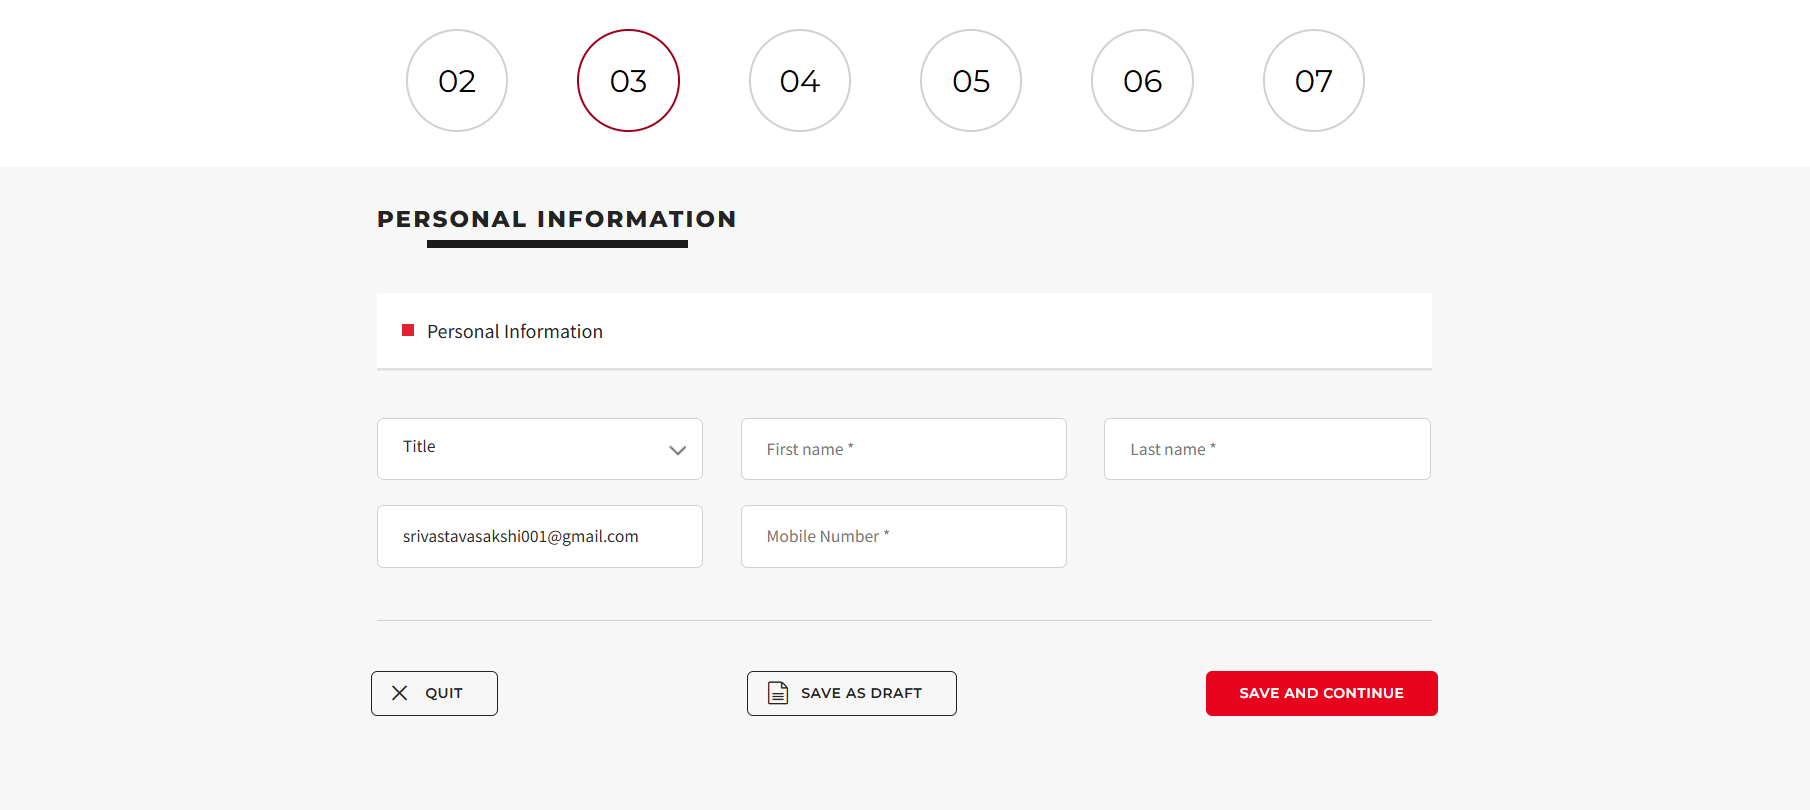Click the SAVE AS DRAFT label text
1810x810 pixels.
pyautogui.click(x=861, y=693)
